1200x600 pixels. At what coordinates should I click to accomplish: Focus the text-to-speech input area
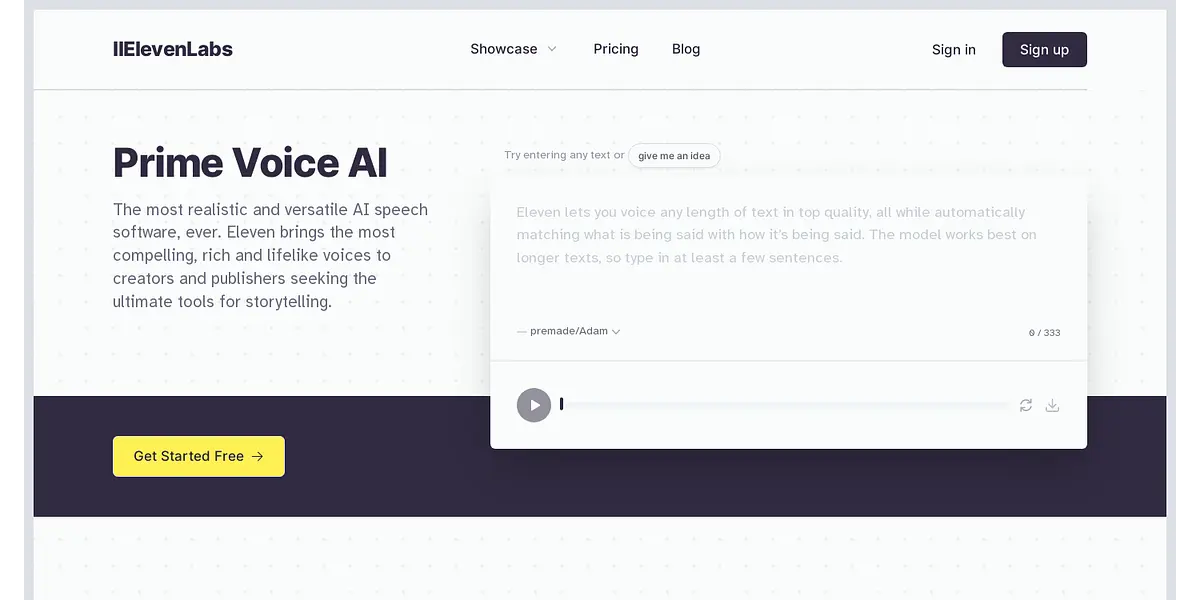tap(787, 250)
